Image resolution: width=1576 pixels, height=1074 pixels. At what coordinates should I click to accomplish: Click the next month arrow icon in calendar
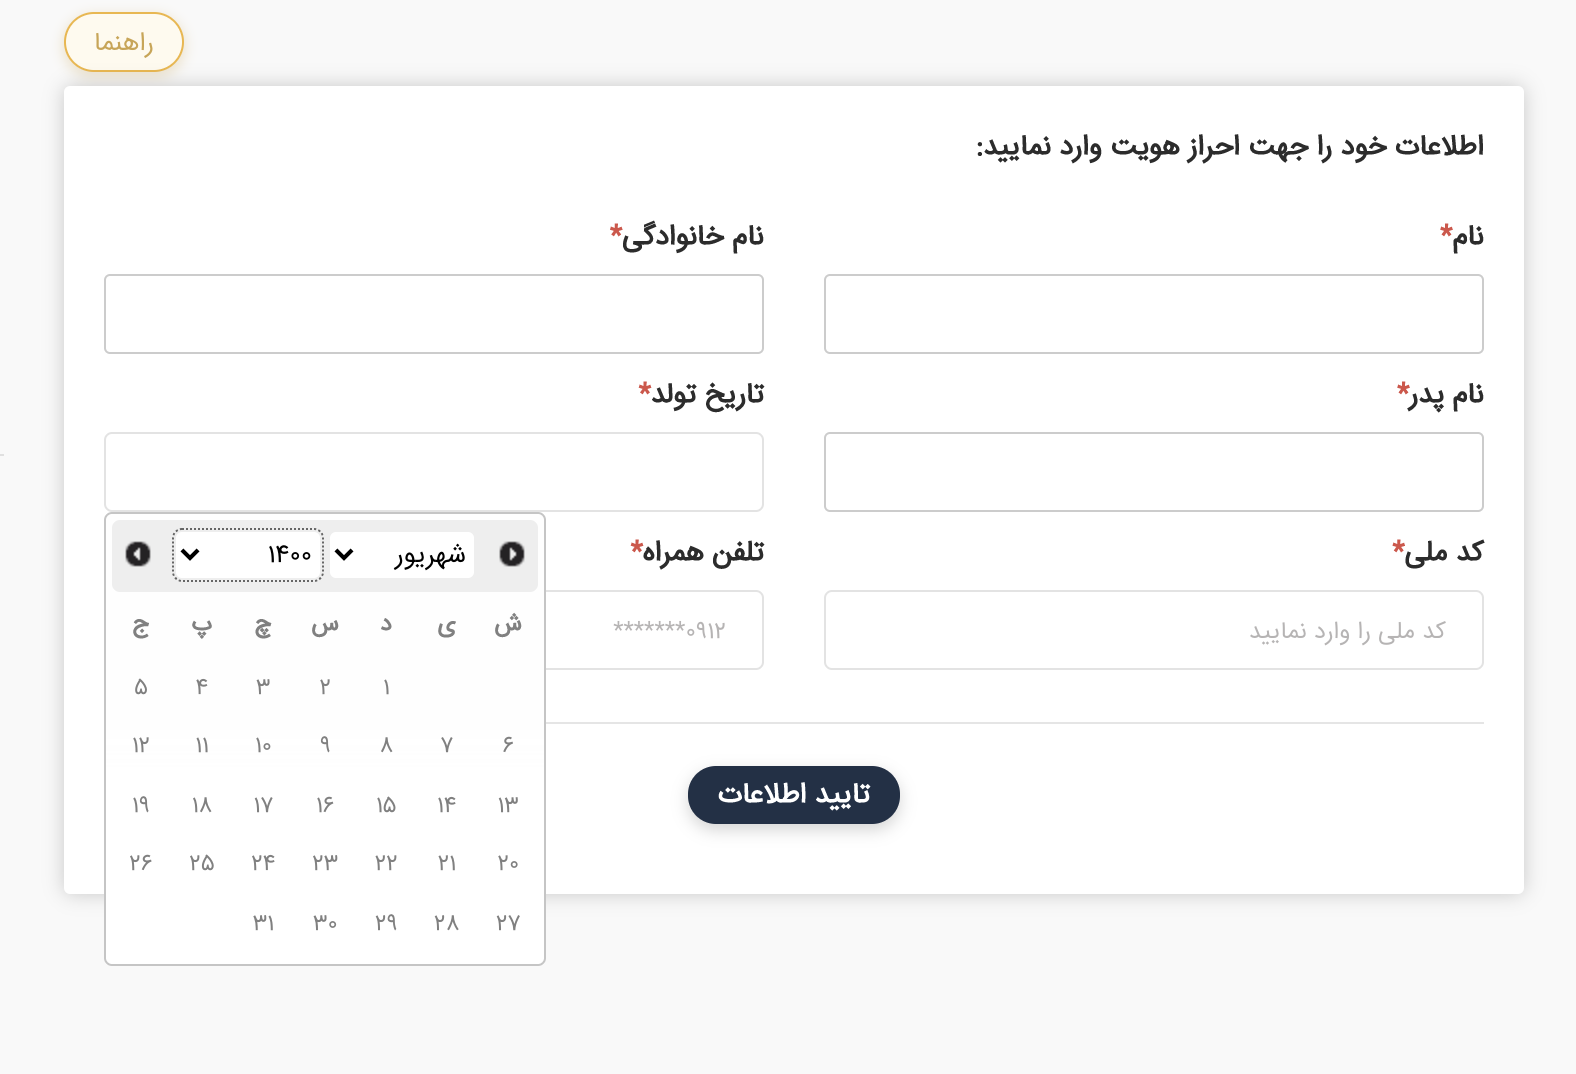pyautogui.click(x=138, y=554)
